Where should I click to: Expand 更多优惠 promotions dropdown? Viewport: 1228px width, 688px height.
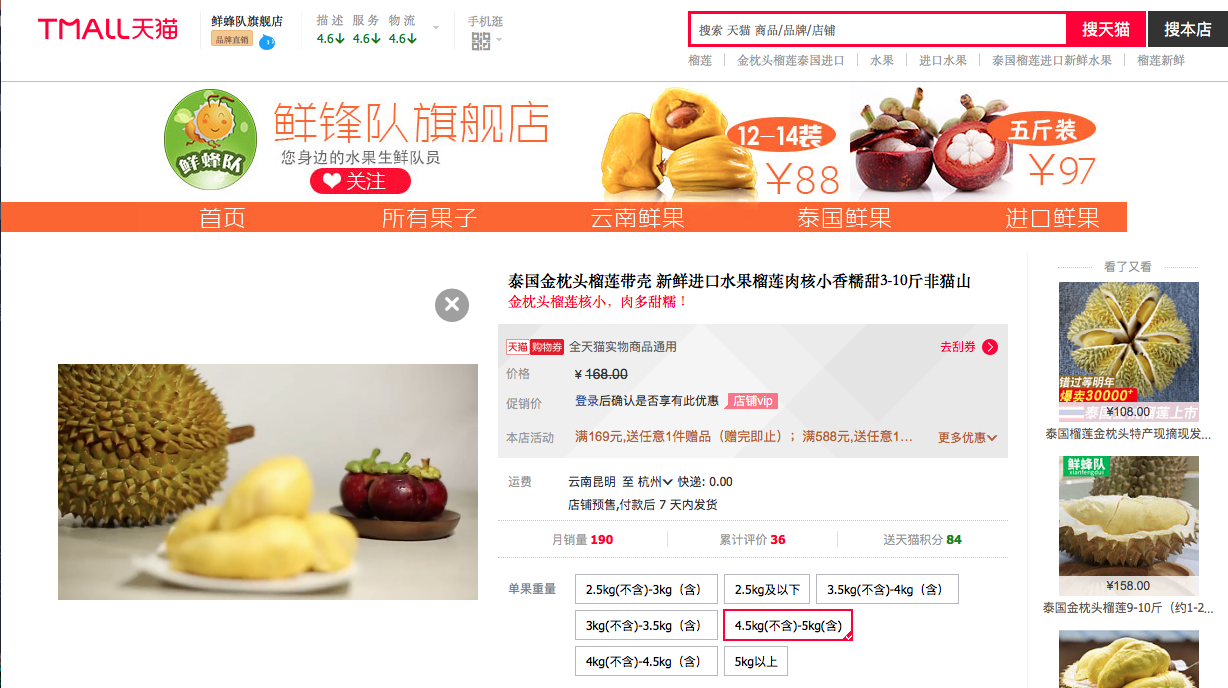pos(967,438)
